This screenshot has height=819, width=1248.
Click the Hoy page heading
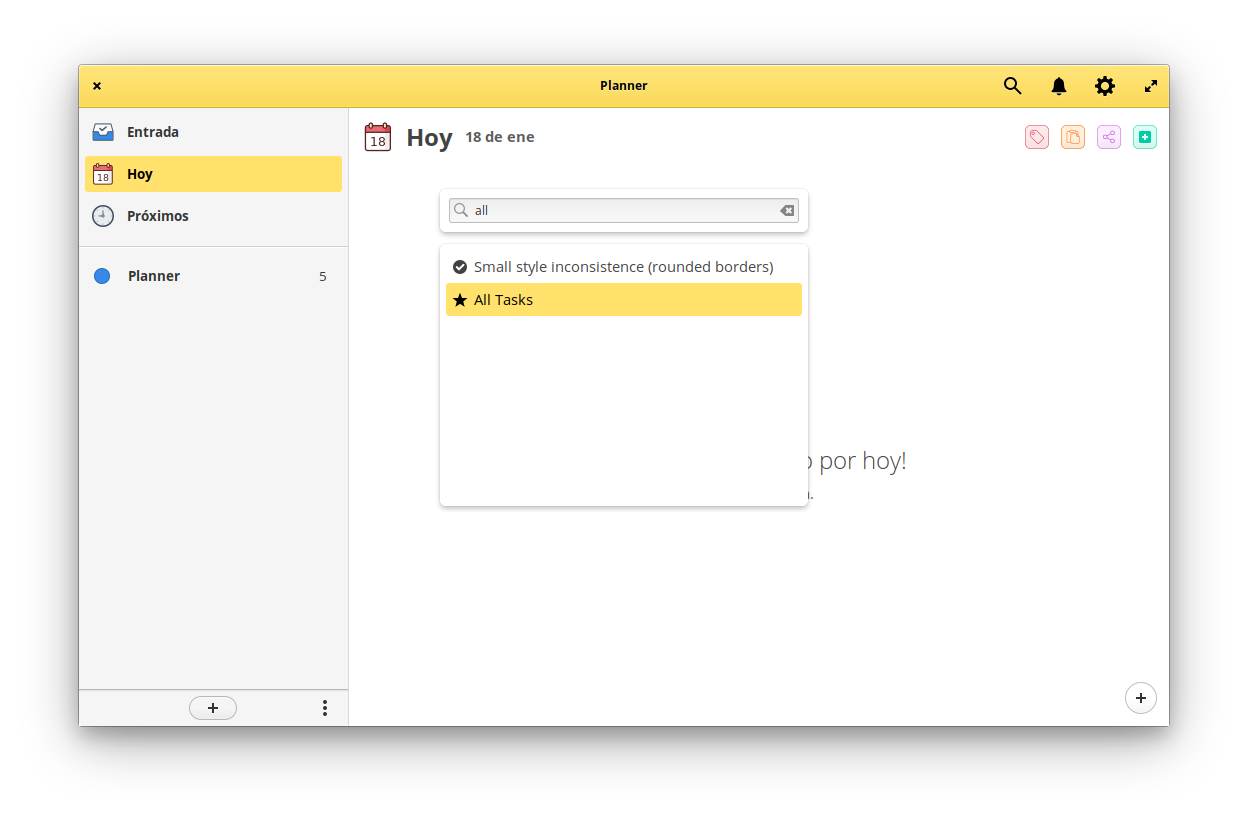(x=430, y=138)
